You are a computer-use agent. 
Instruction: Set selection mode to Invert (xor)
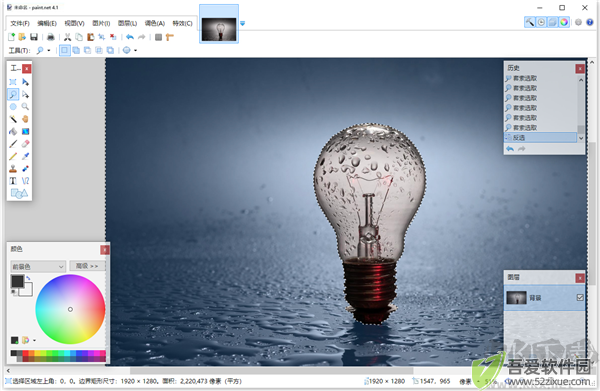[110, 50]
